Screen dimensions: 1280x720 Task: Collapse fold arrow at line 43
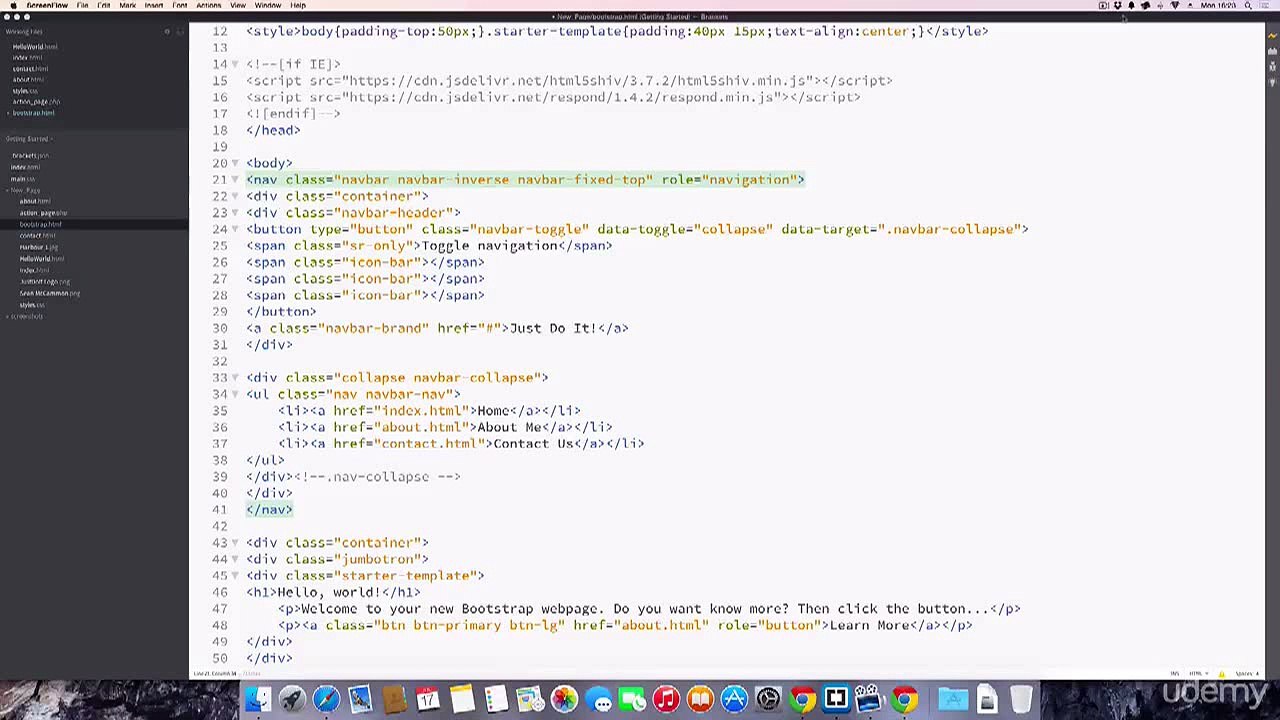[x=235, y=543]
